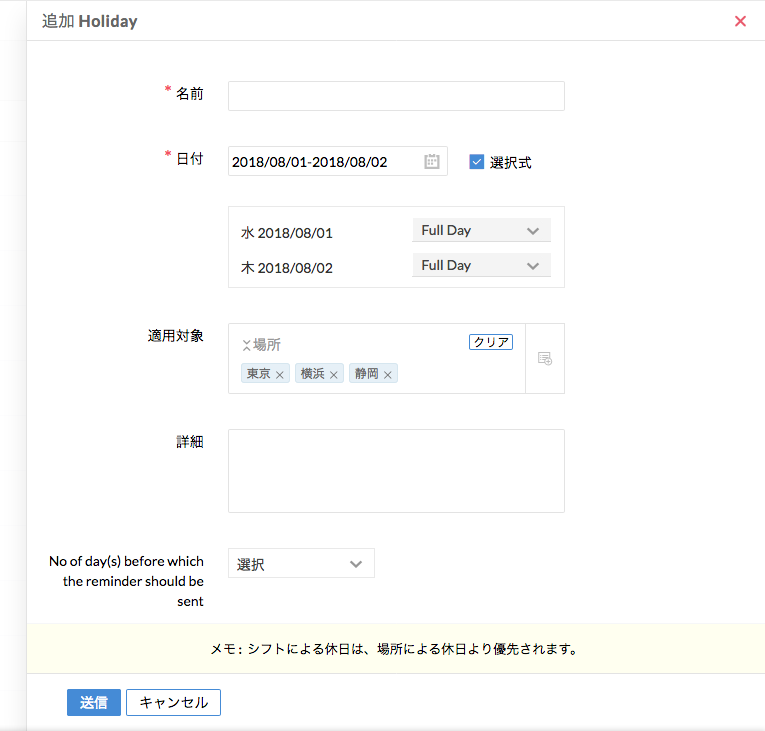The width and height of the screenshot is (765, 731).
Task: Click the 水 2018/08/01 date row label
Action: pyautogui.click(x=287, y=233)
